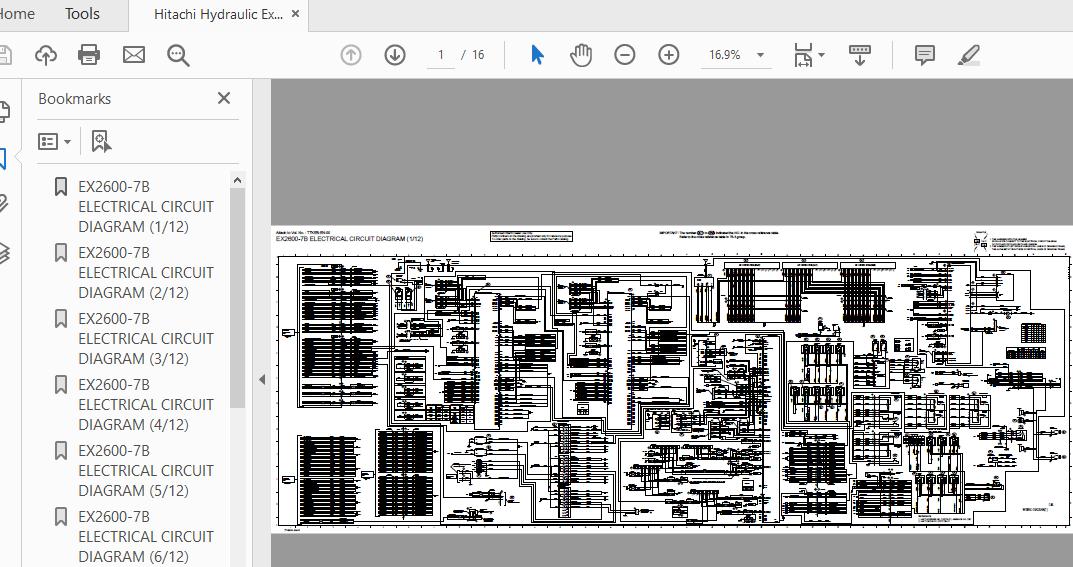Open the find text search tool
The image size is (1073, 567).
178,55
